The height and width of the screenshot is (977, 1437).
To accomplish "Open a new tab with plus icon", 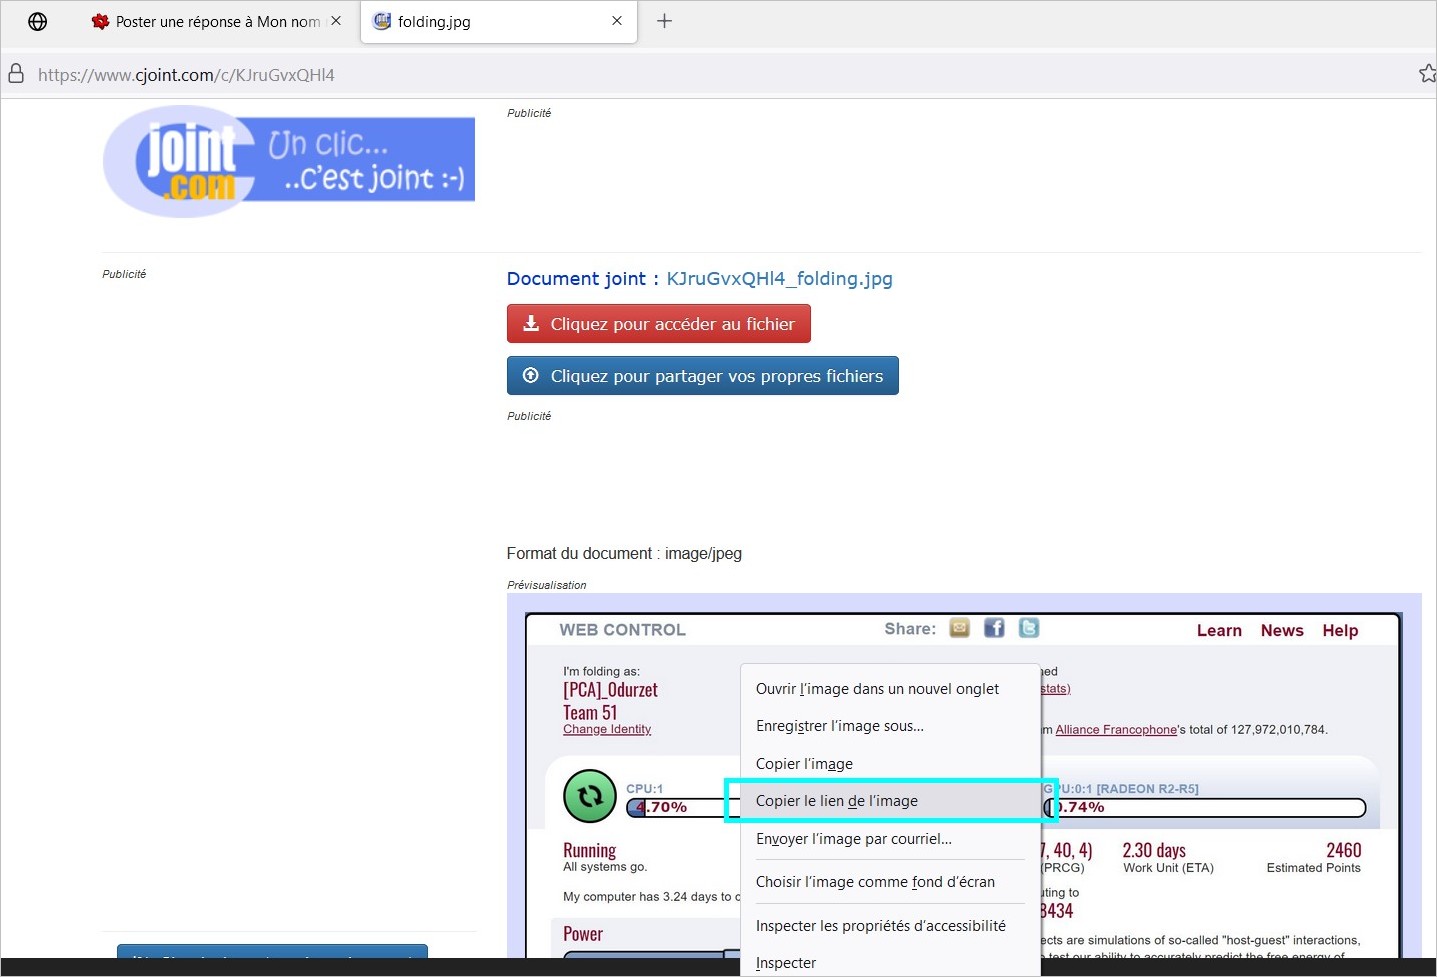I will coord(664,21).
